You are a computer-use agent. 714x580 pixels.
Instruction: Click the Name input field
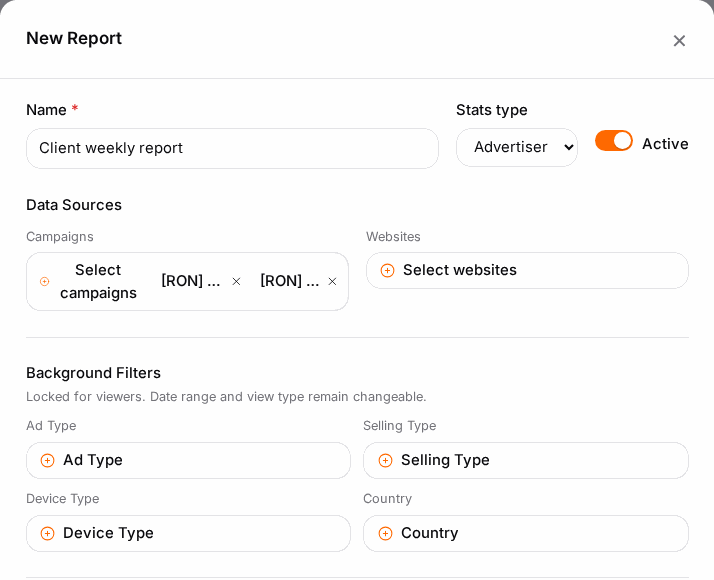click(x=232, y=148)
